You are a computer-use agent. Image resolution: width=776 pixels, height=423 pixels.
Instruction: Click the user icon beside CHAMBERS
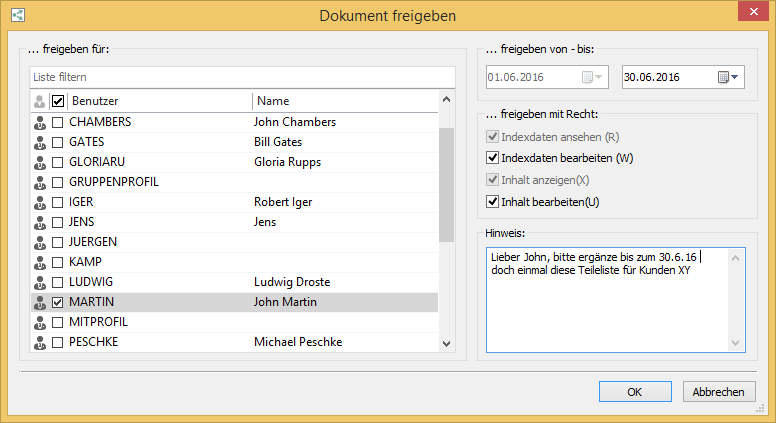(x=40, y=122)
